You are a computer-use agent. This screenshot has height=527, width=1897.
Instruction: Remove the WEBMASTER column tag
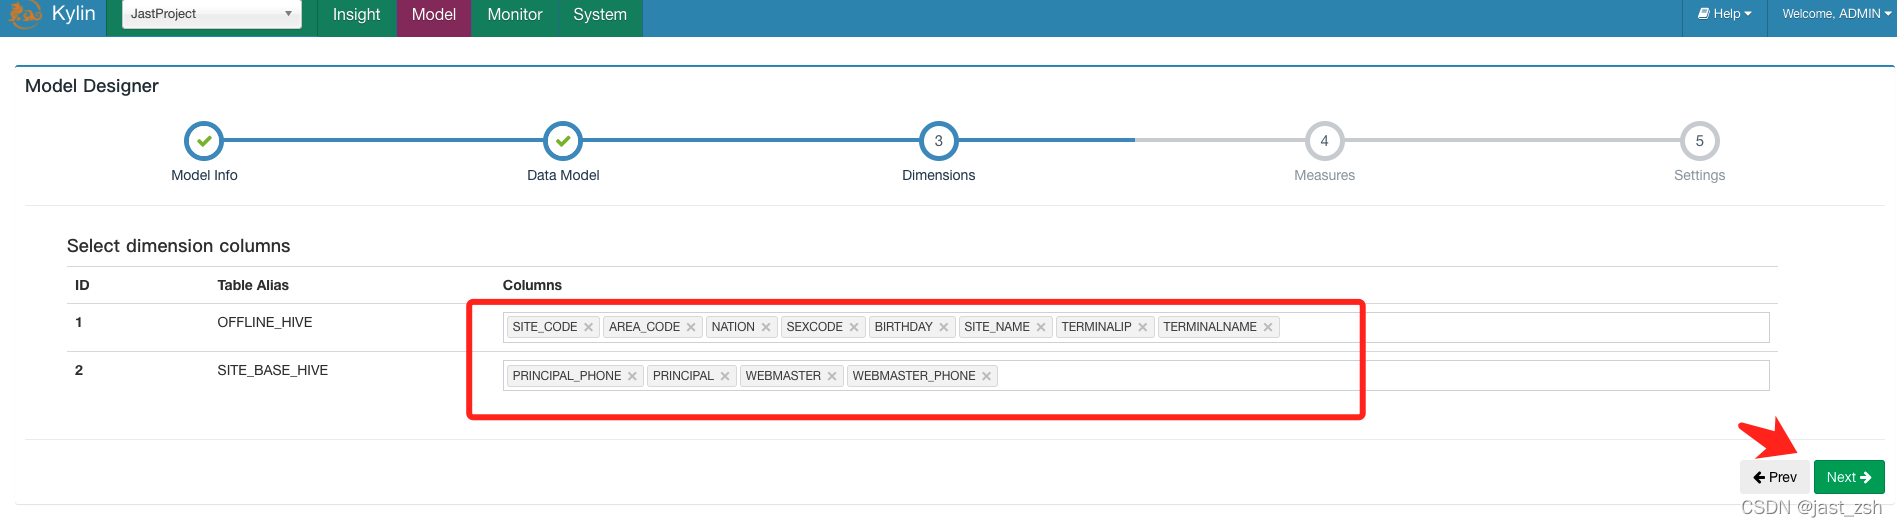832,376
